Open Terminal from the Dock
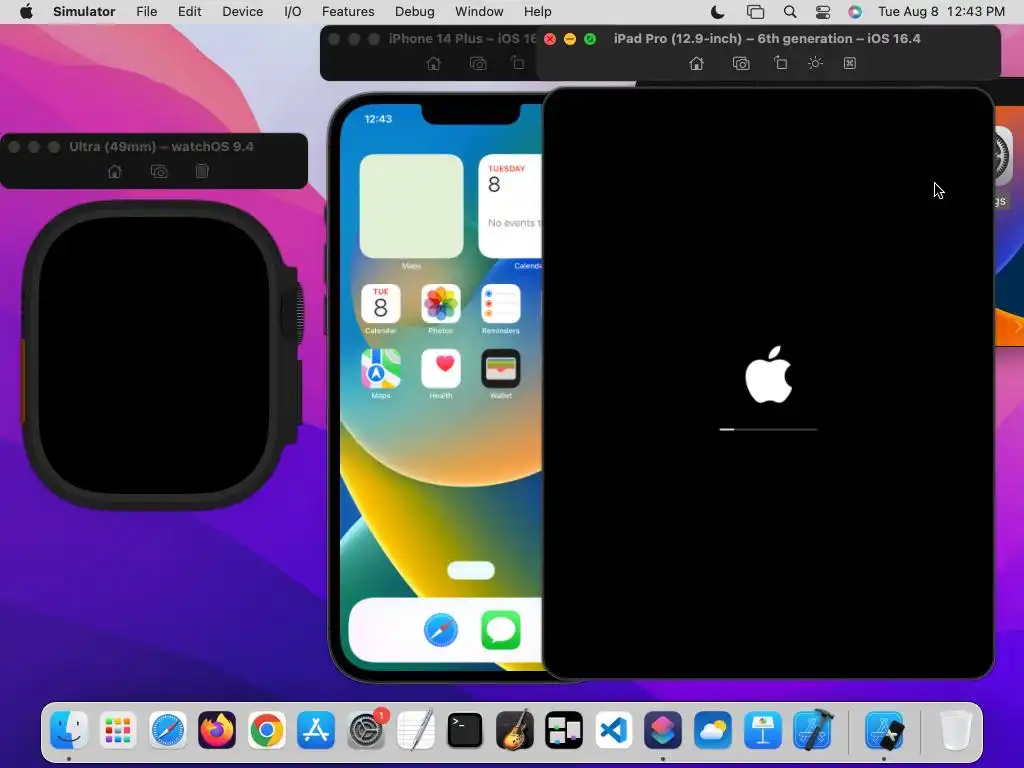The height and width of the screenshot is (768, 1024). (x=465, y=729)
